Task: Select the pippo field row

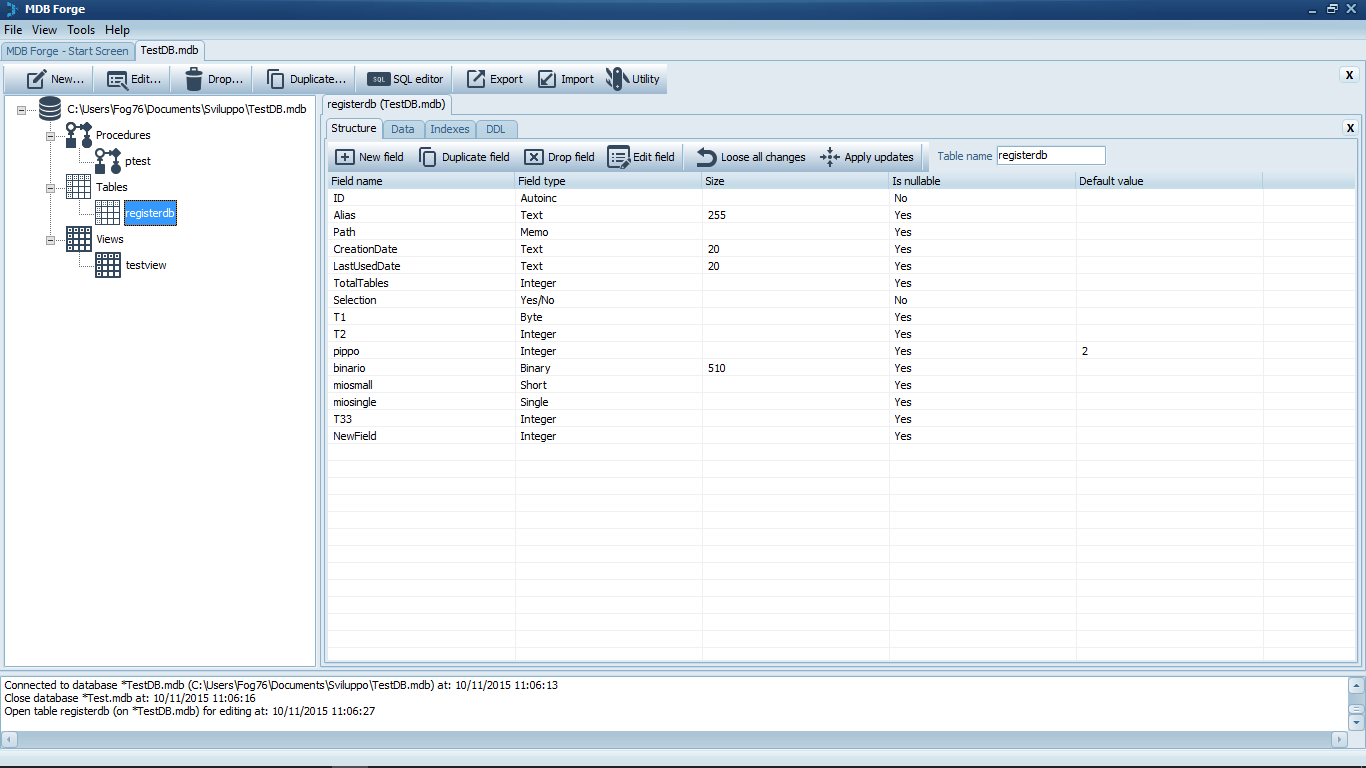Action: click(x=841, y=351)
